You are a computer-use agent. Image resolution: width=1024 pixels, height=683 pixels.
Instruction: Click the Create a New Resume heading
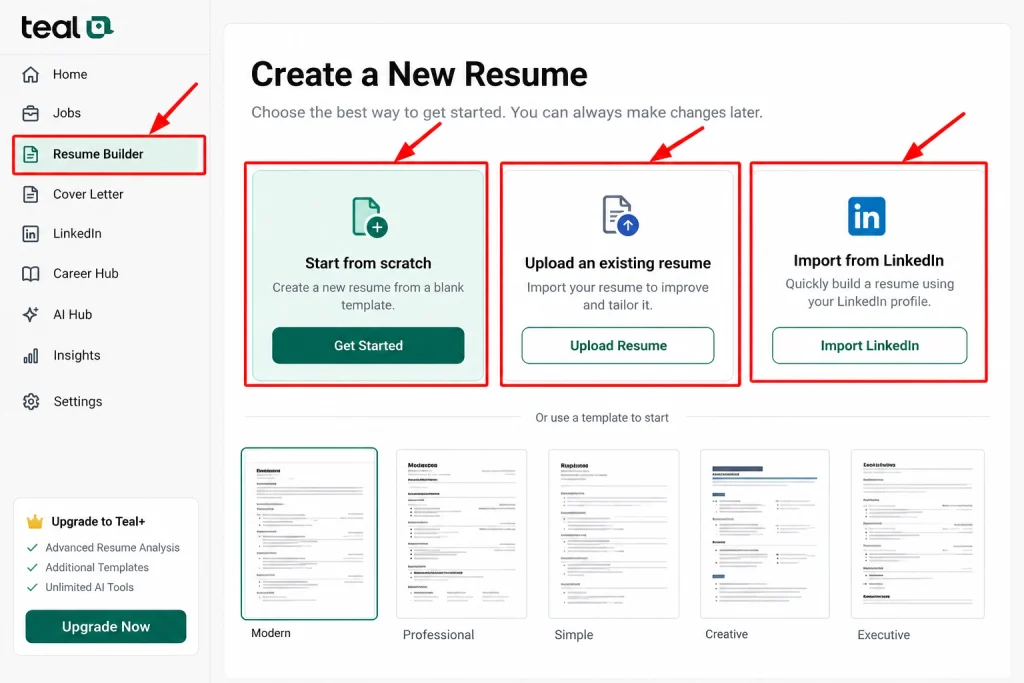[419, 74]
